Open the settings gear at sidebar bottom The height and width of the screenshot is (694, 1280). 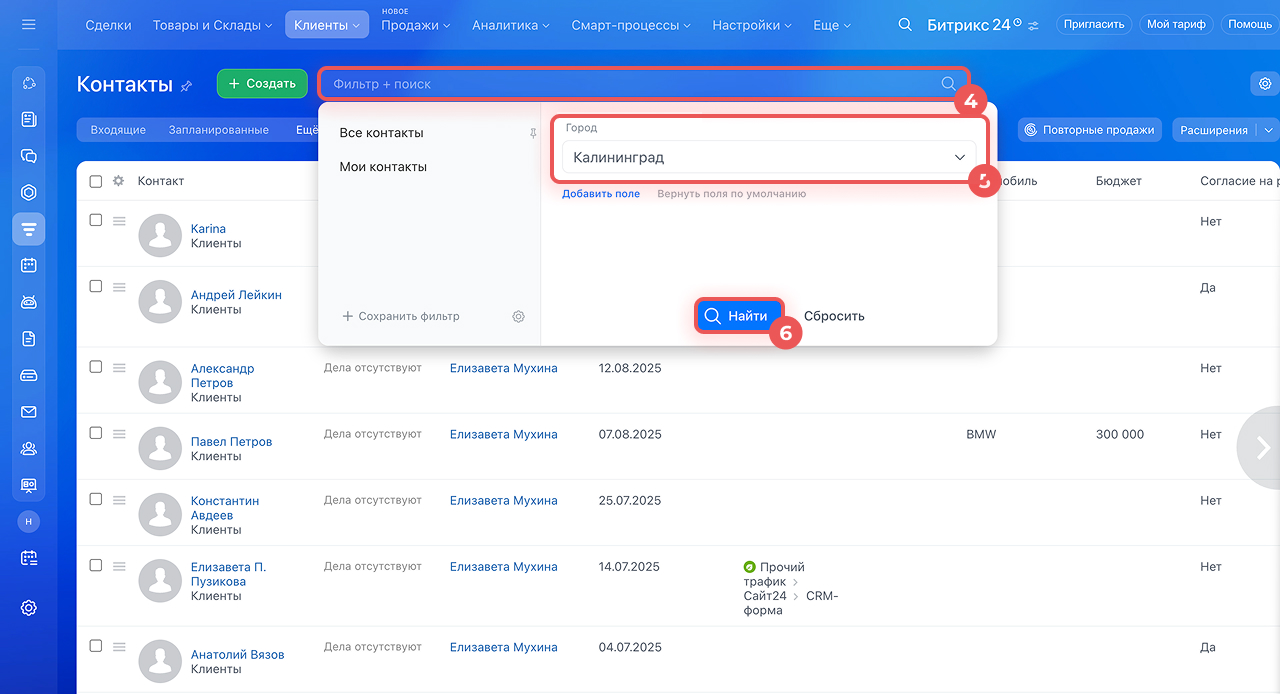coord(28,607)
